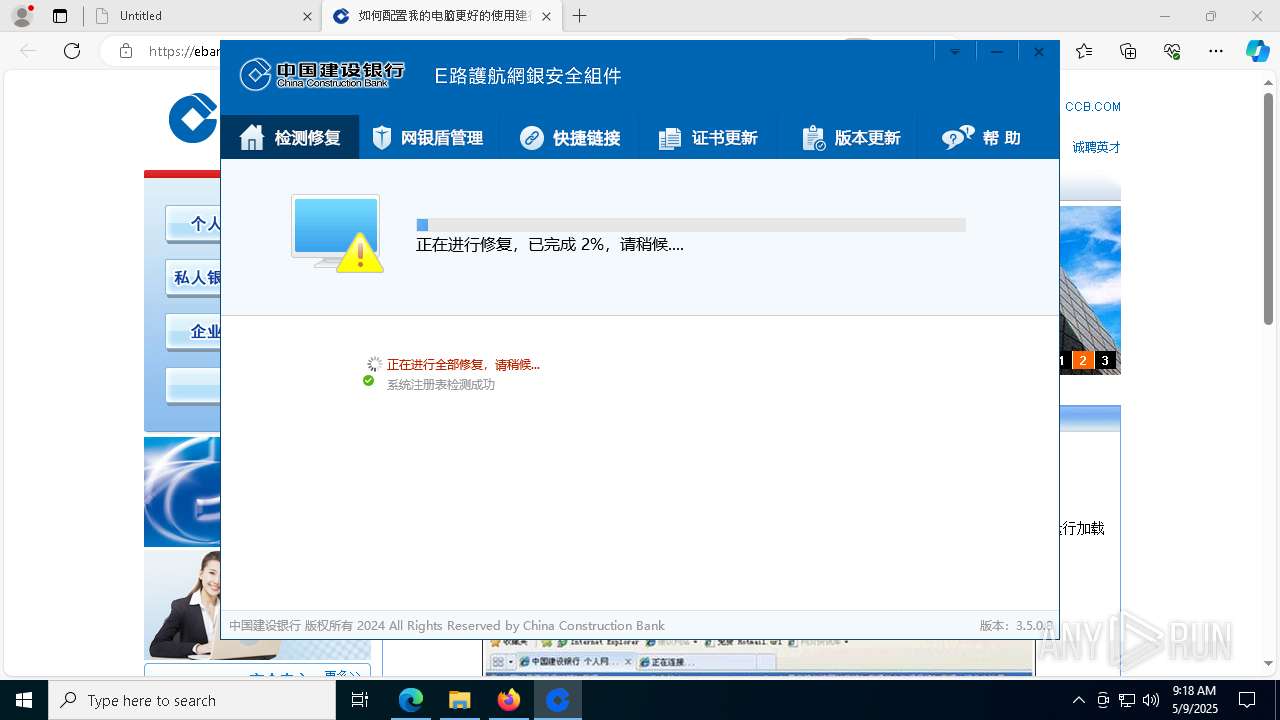1280x720 pixels.
Task: Open the Windows notification center
Action: [x=1247, y=700]
